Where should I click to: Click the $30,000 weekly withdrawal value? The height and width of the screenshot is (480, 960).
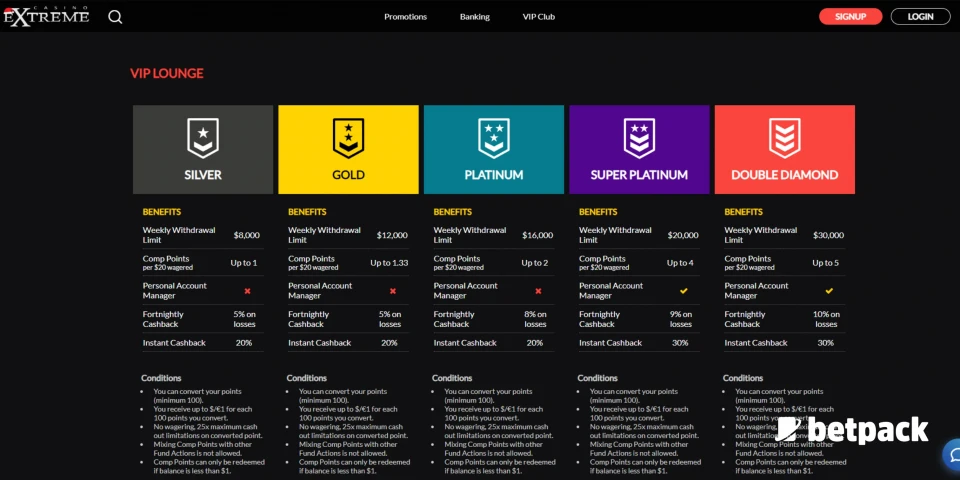[x=828, y=235]
